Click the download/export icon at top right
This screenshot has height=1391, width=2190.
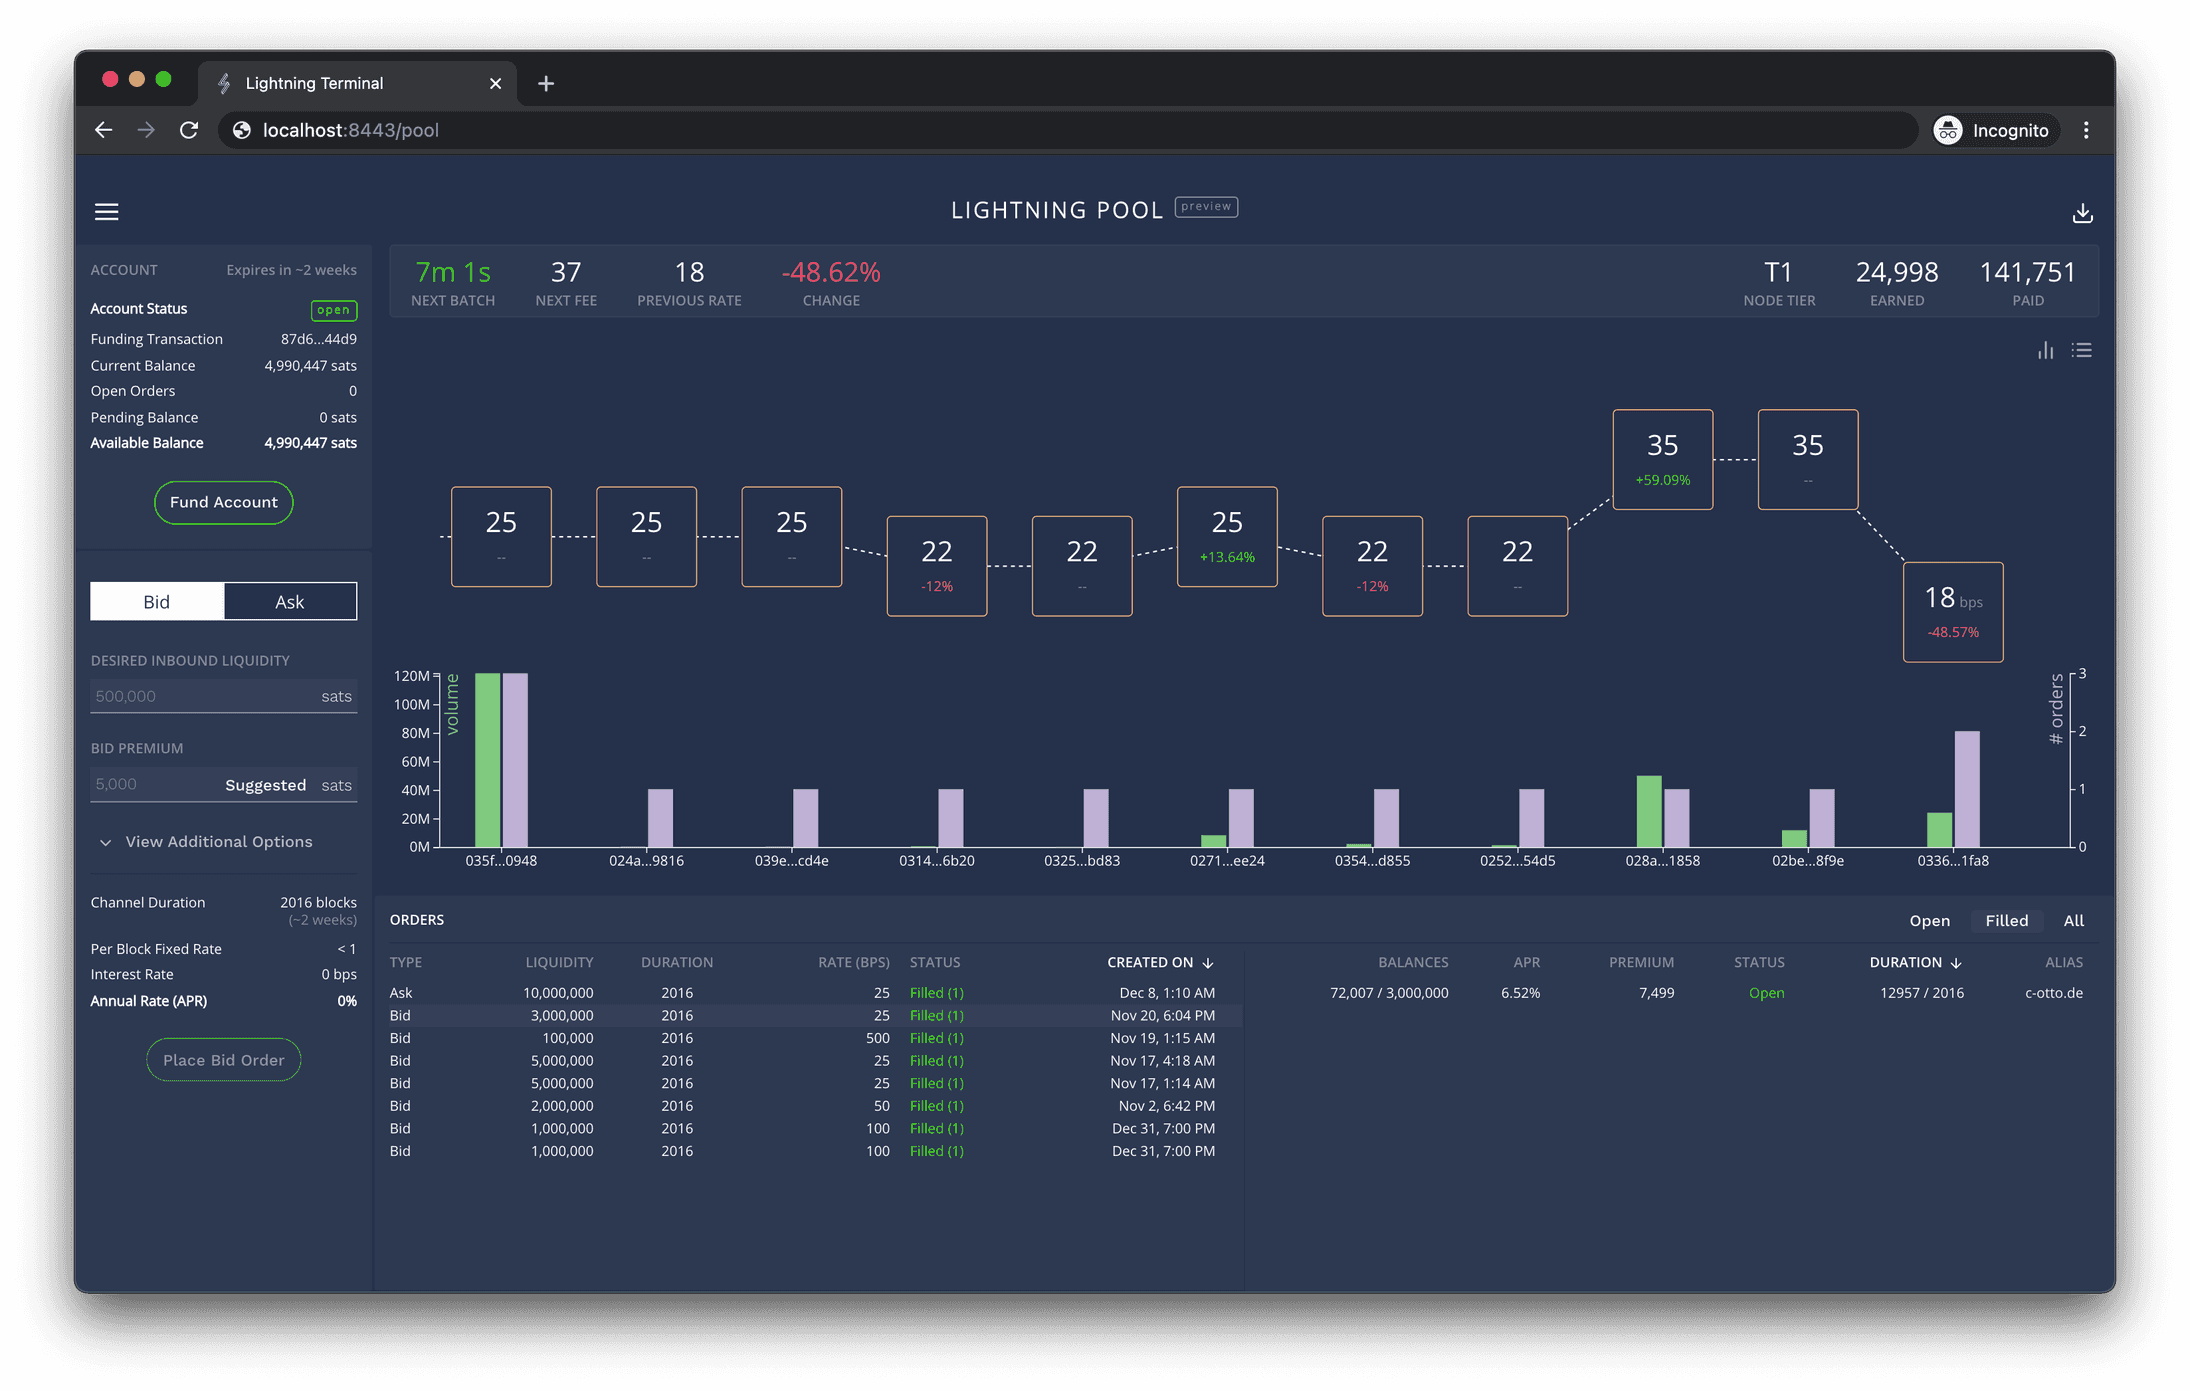(2083, 213)
